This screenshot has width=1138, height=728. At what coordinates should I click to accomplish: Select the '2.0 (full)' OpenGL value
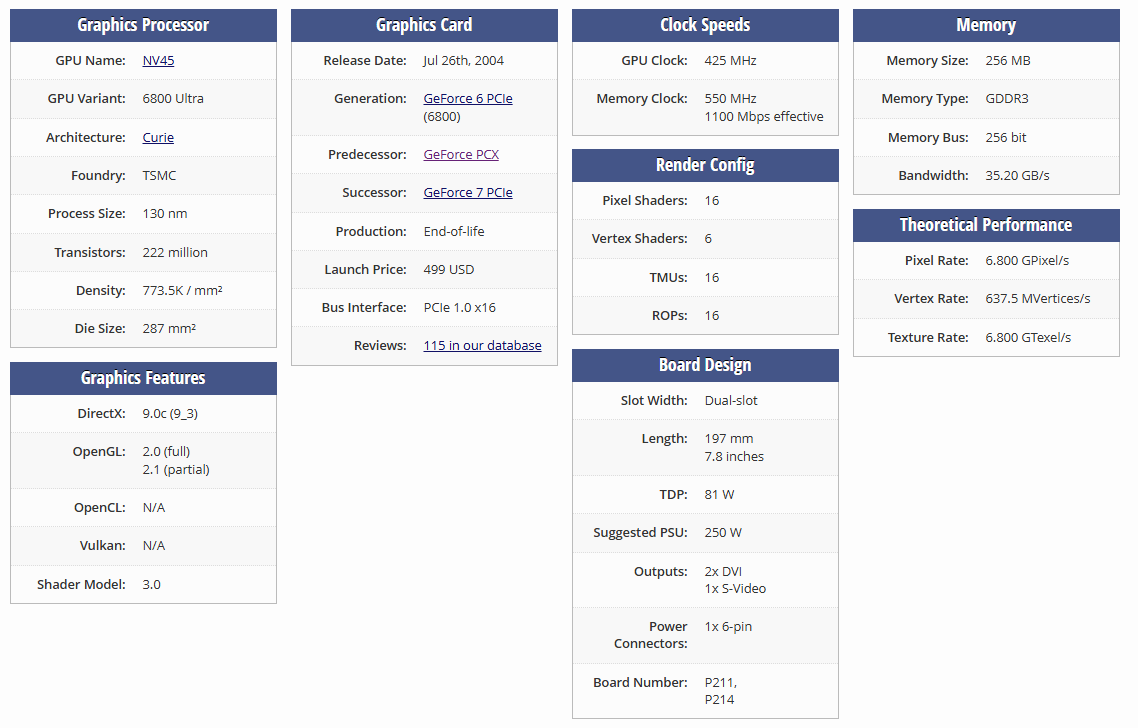coord(166,452)
